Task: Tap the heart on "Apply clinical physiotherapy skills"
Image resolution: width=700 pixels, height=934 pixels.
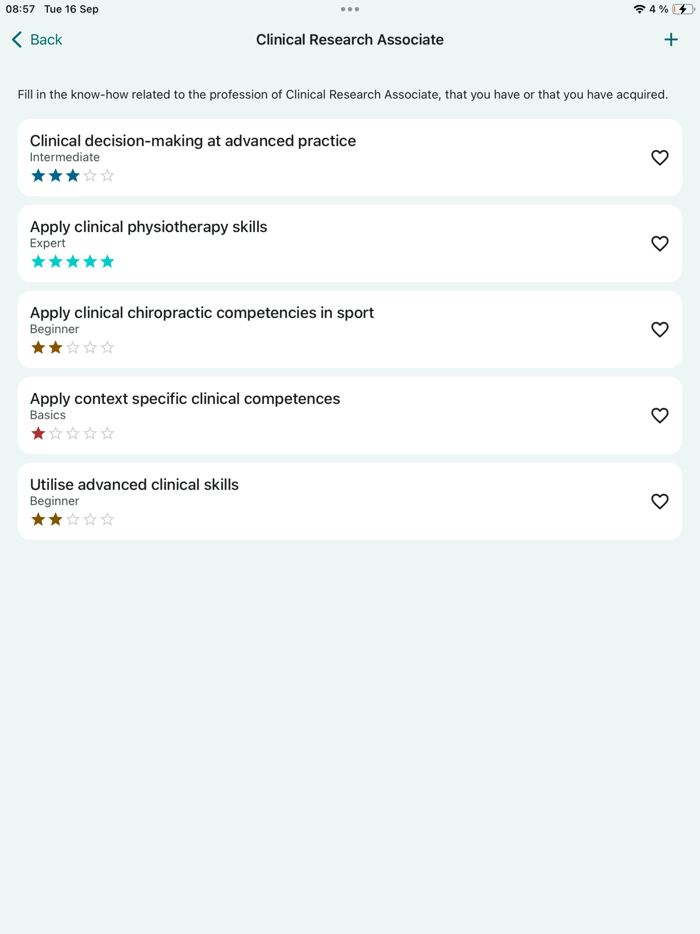Action: (x=659, y=243)
